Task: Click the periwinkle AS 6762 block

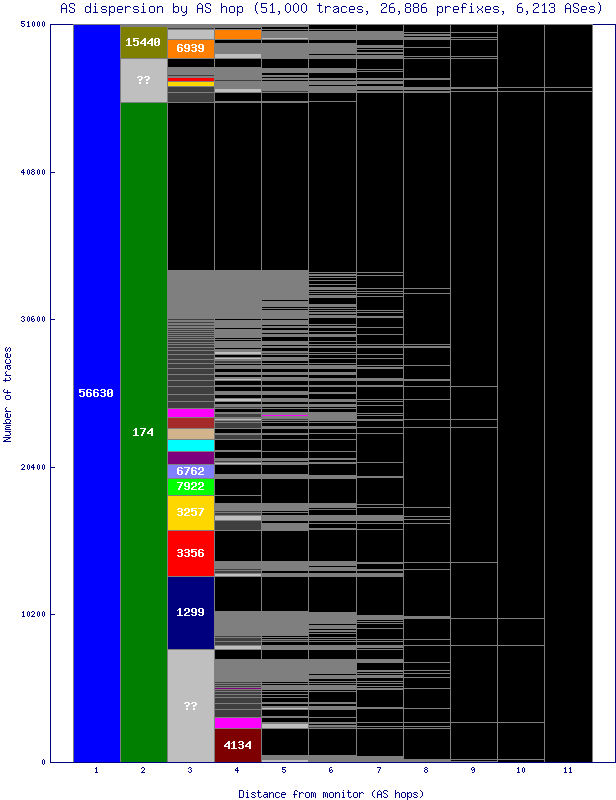Action: [190, 471]
